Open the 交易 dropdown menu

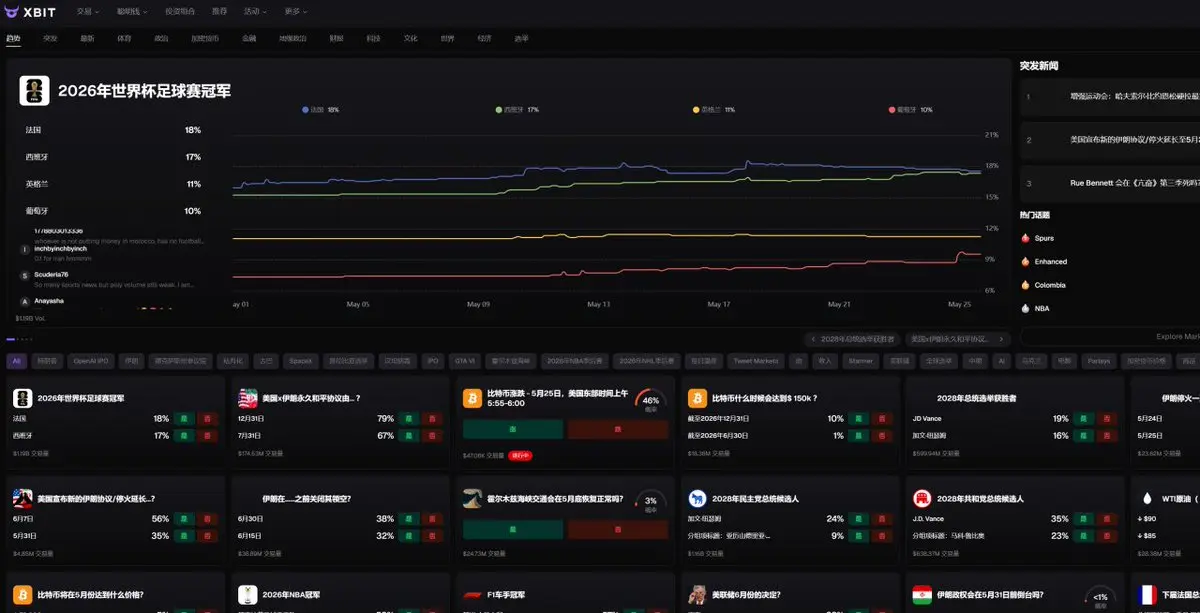[x=87, y=12]
